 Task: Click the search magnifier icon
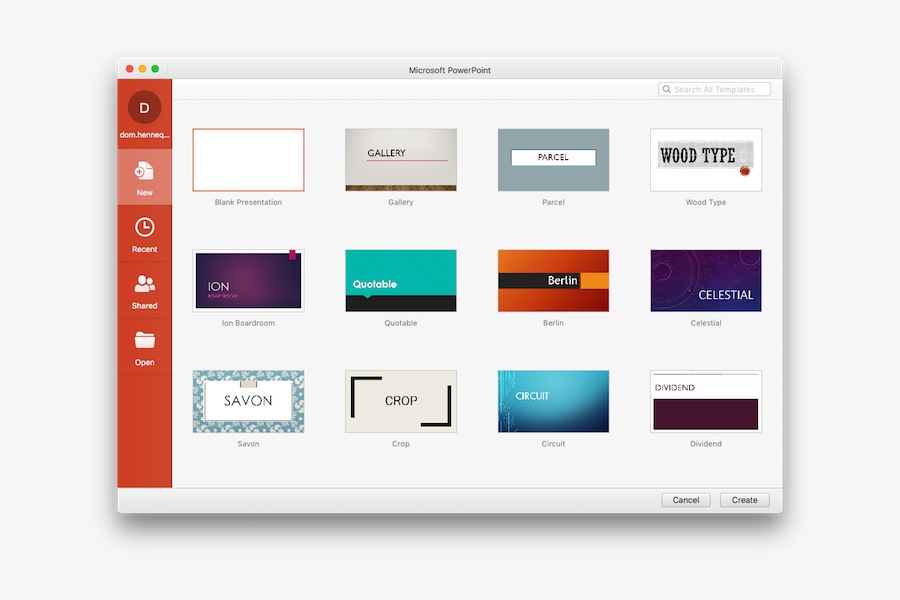click(x=667, y=89)
